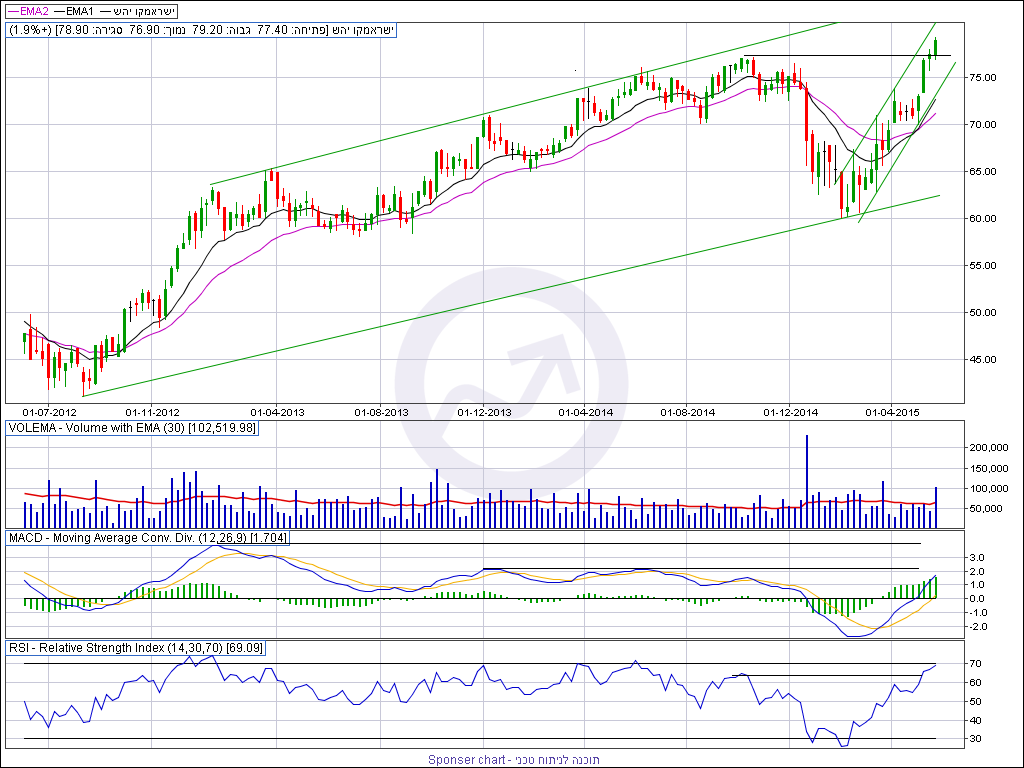Image resolution: width=1024 pixels, height=768 pixels.
Task: Click the 200,000 volume axis label
Action: 988,448
